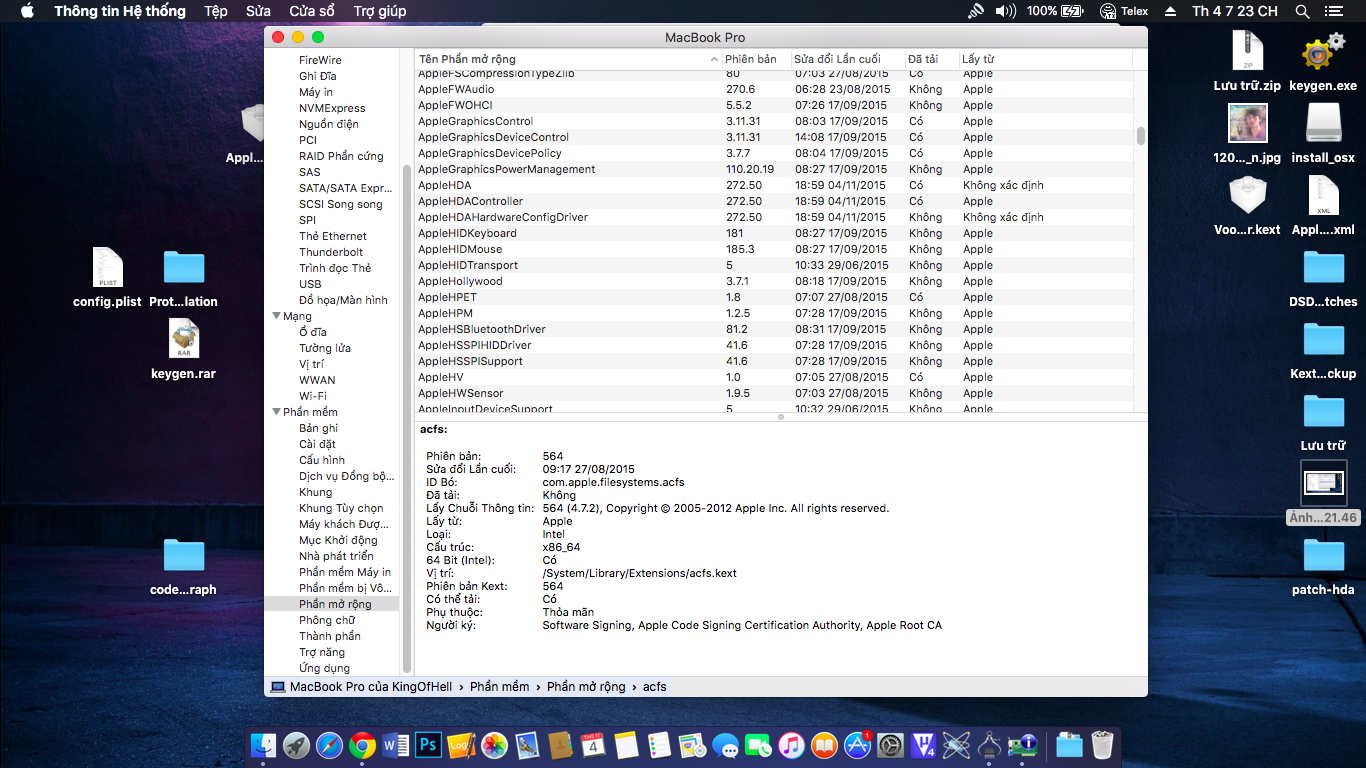The height and width of the screenshot is (768, 1366).
Task: Select Đồ họa/Màn hình in sidebar
Action: [x=343, y=300]
